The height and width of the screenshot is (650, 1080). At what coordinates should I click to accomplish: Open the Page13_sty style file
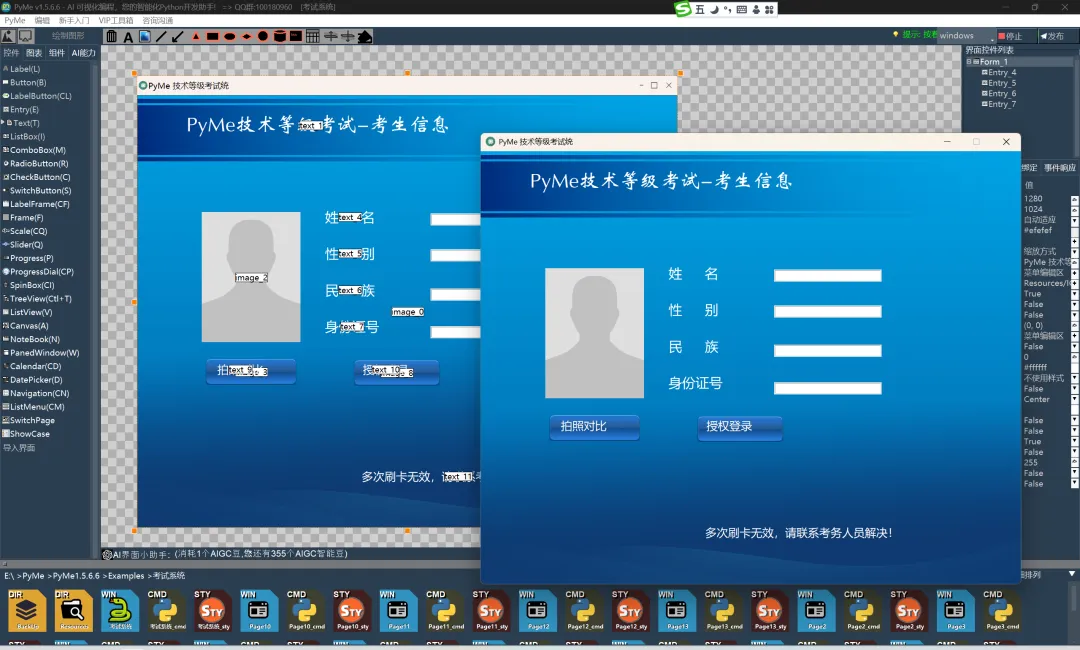[769, 610]
